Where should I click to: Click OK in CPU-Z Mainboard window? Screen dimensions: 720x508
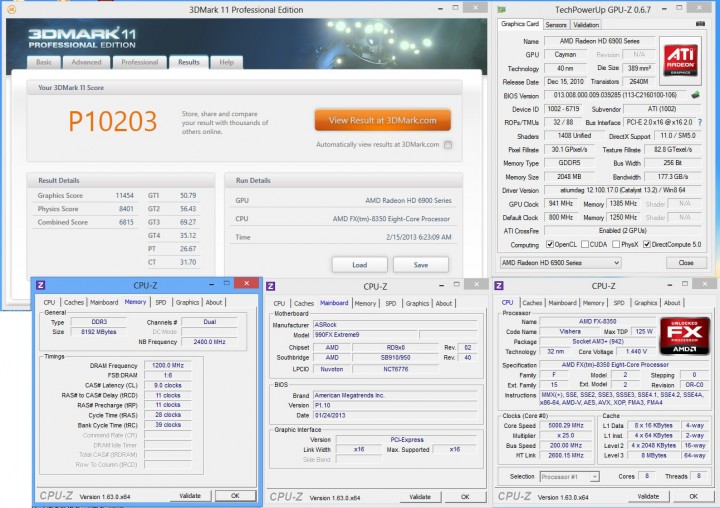tap(465, 497)
